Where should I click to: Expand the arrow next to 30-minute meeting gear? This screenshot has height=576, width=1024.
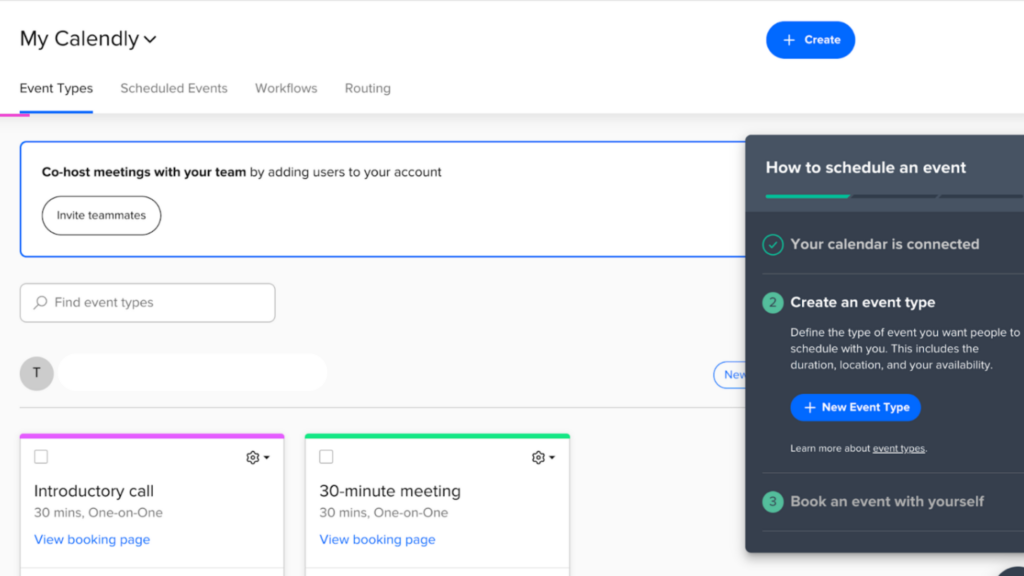[x=551, y=457]
